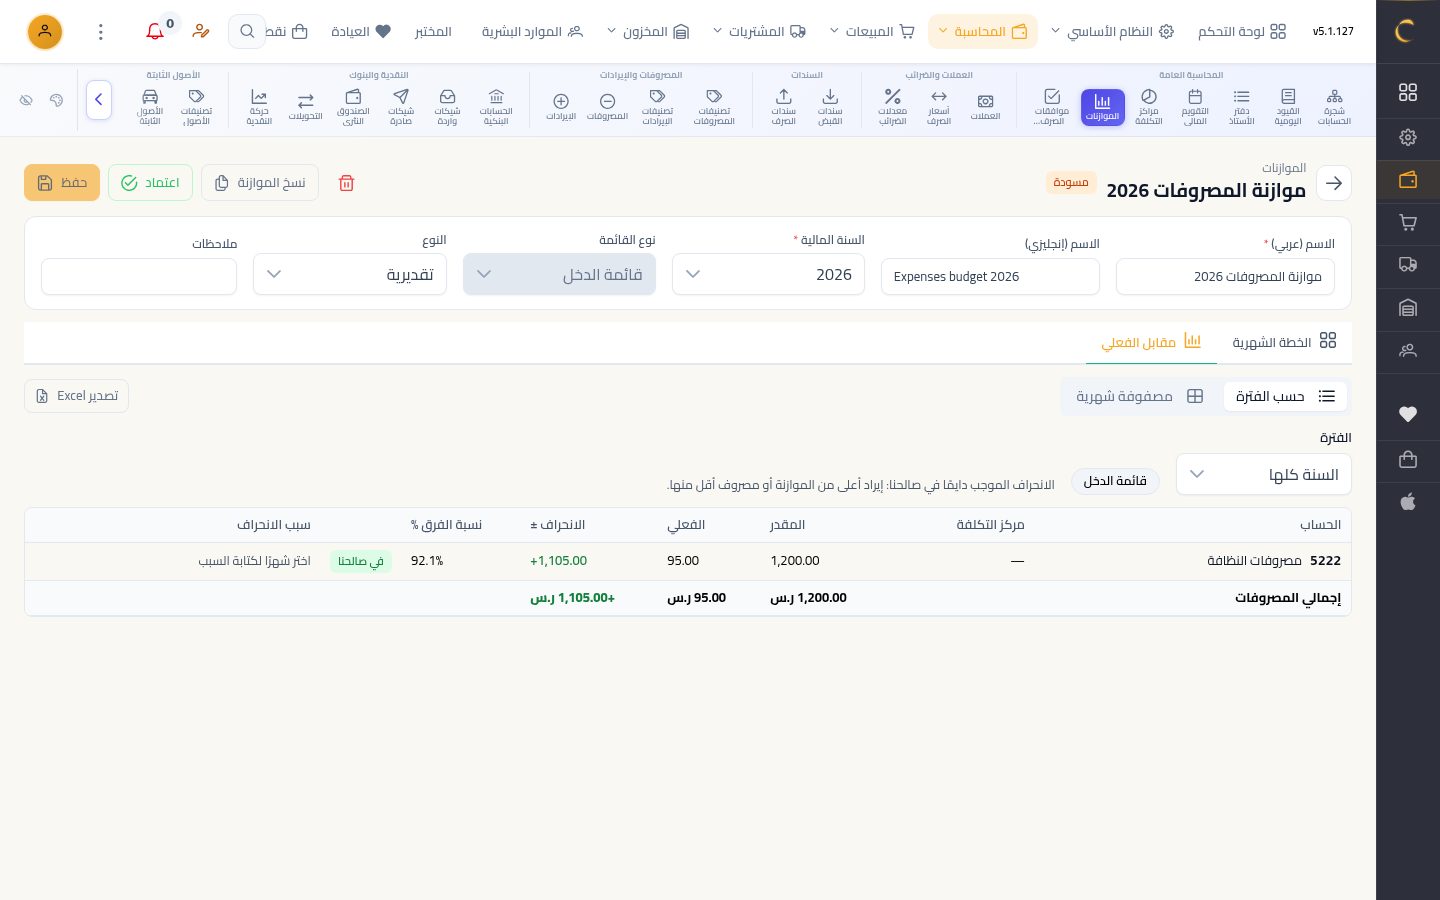
Task: Select the versus actual (مقابل الفعلي) tab
Action: (1151, 342)
